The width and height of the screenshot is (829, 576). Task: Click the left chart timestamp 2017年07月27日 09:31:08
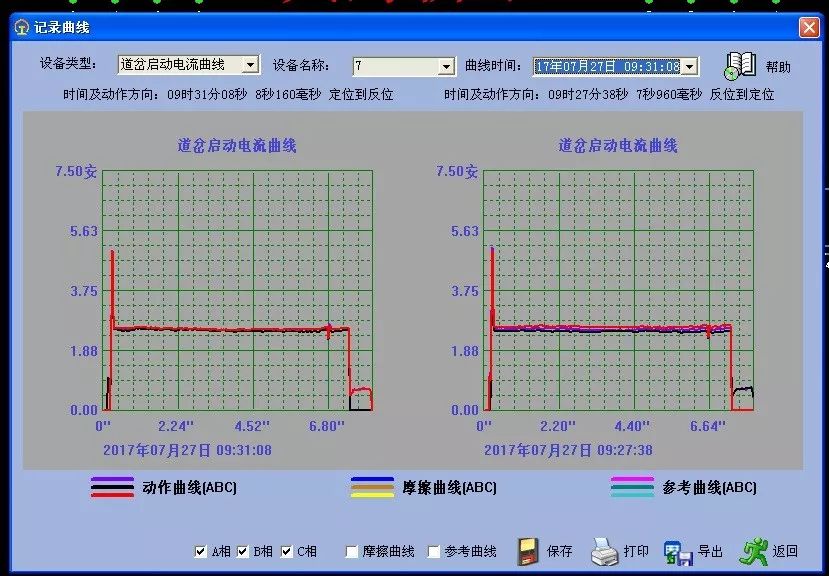(187, 450)
